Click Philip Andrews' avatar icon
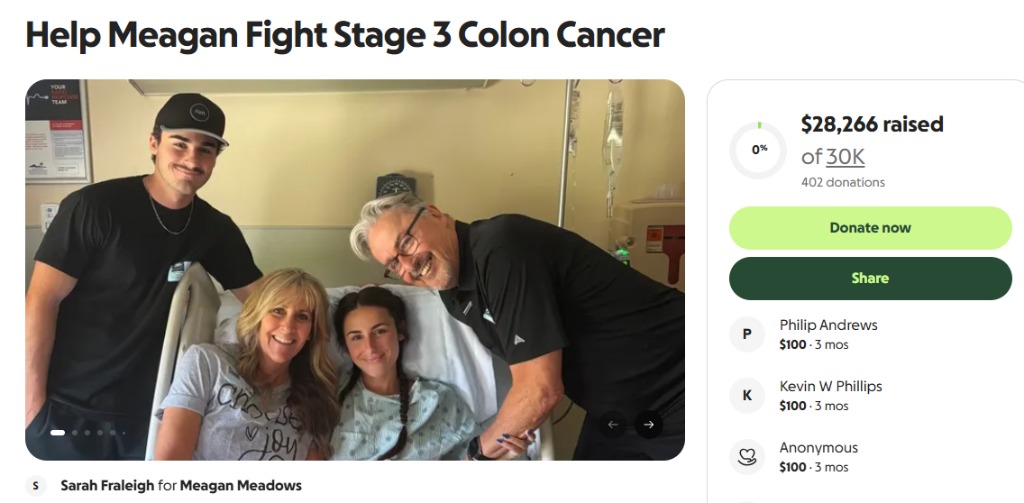The image size is (1024, 503). coord(746,335)
